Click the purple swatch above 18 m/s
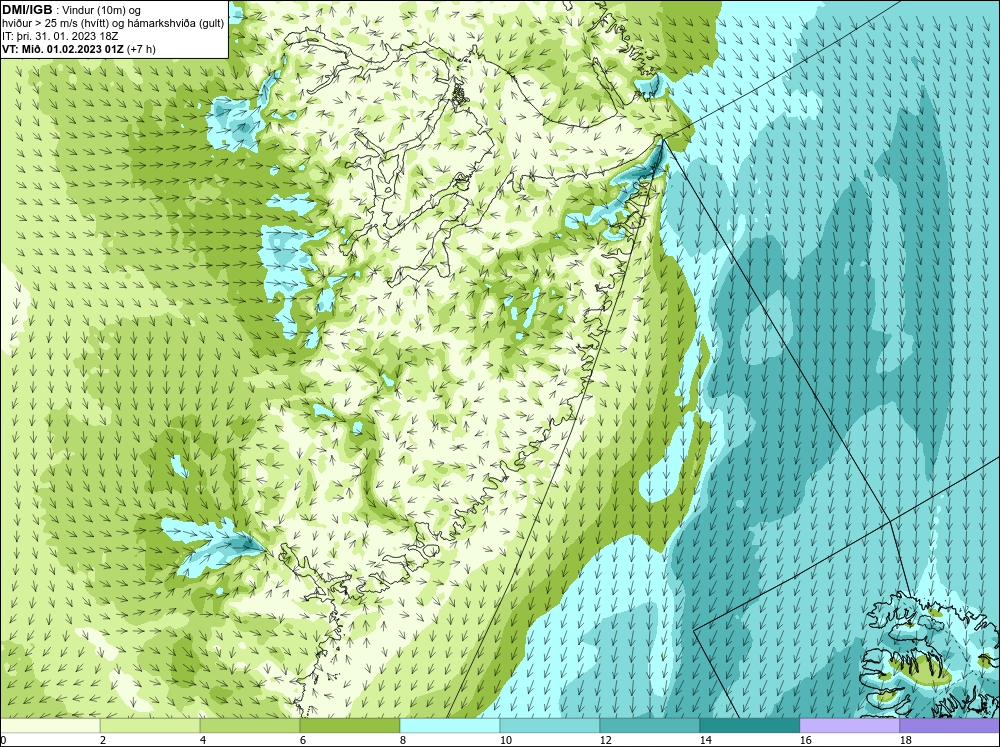Image resolution: width=1000 pixels, height=747 pixels. (x=950, y=725)
